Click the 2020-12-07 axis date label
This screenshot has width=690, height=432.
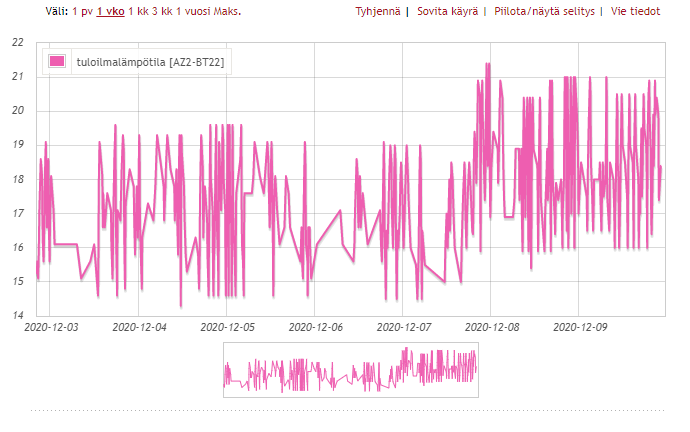click(404, 327)
